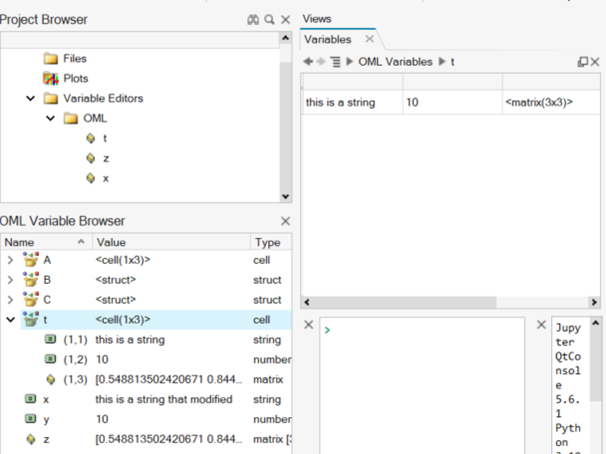Click inside the command console input area
The height and width of the screenshot is (454, 606).
coord(435,380)
